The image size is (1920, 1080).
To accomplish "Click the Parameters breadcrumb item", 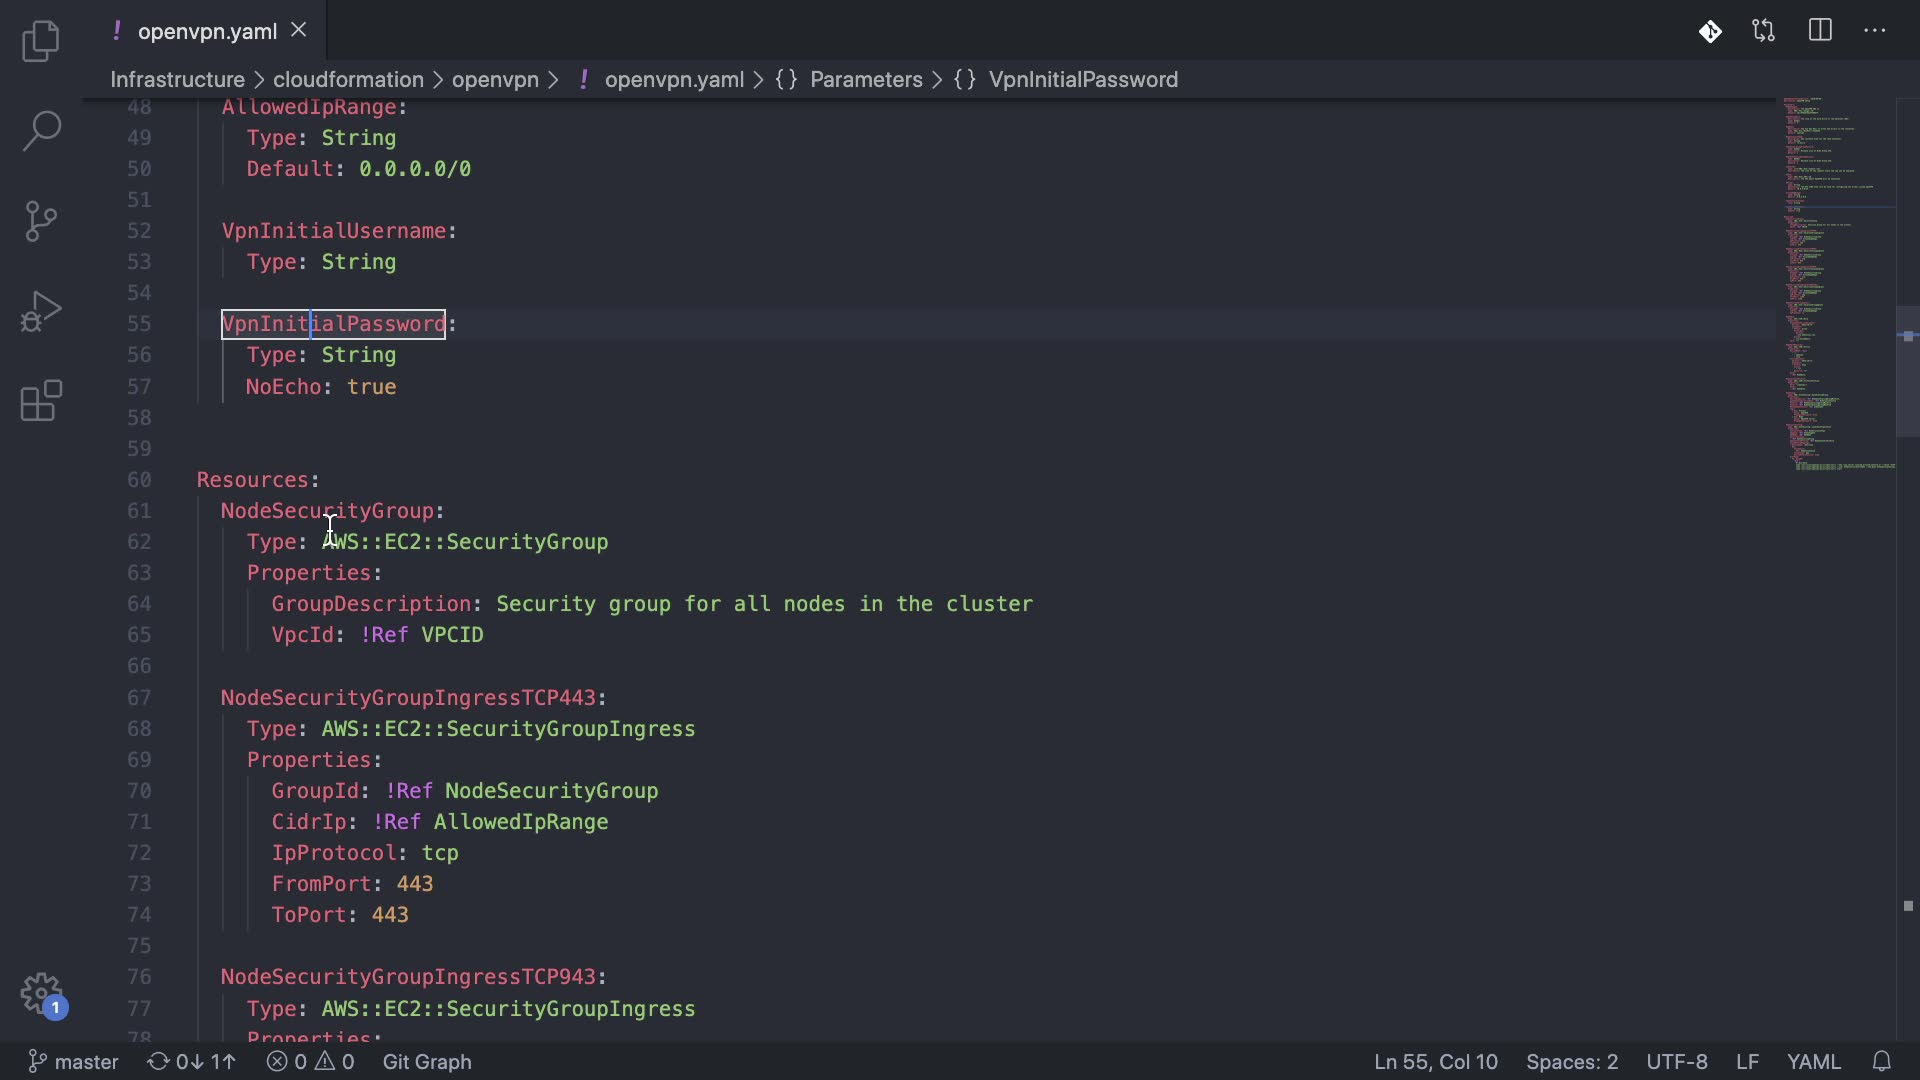I will click(866, 80).
